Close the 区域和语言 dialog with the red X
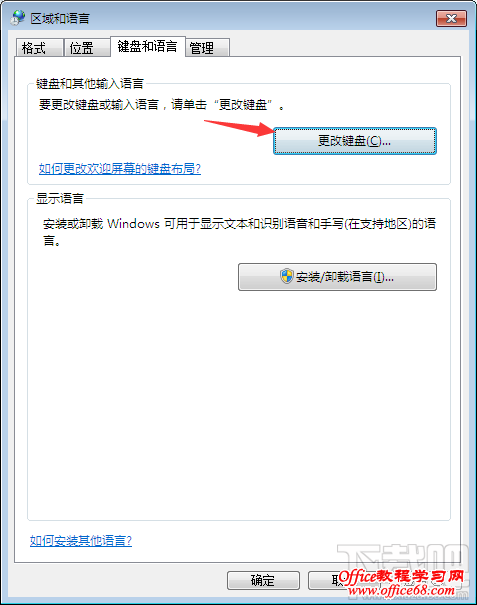This screenshot has height=605, width=477. pos(451,19)
